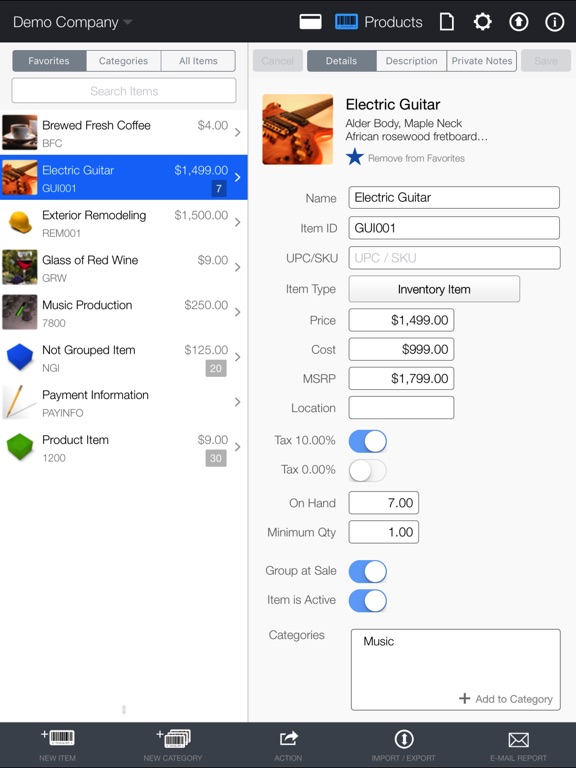Toggle the Item is Active switch

[367, 600]
